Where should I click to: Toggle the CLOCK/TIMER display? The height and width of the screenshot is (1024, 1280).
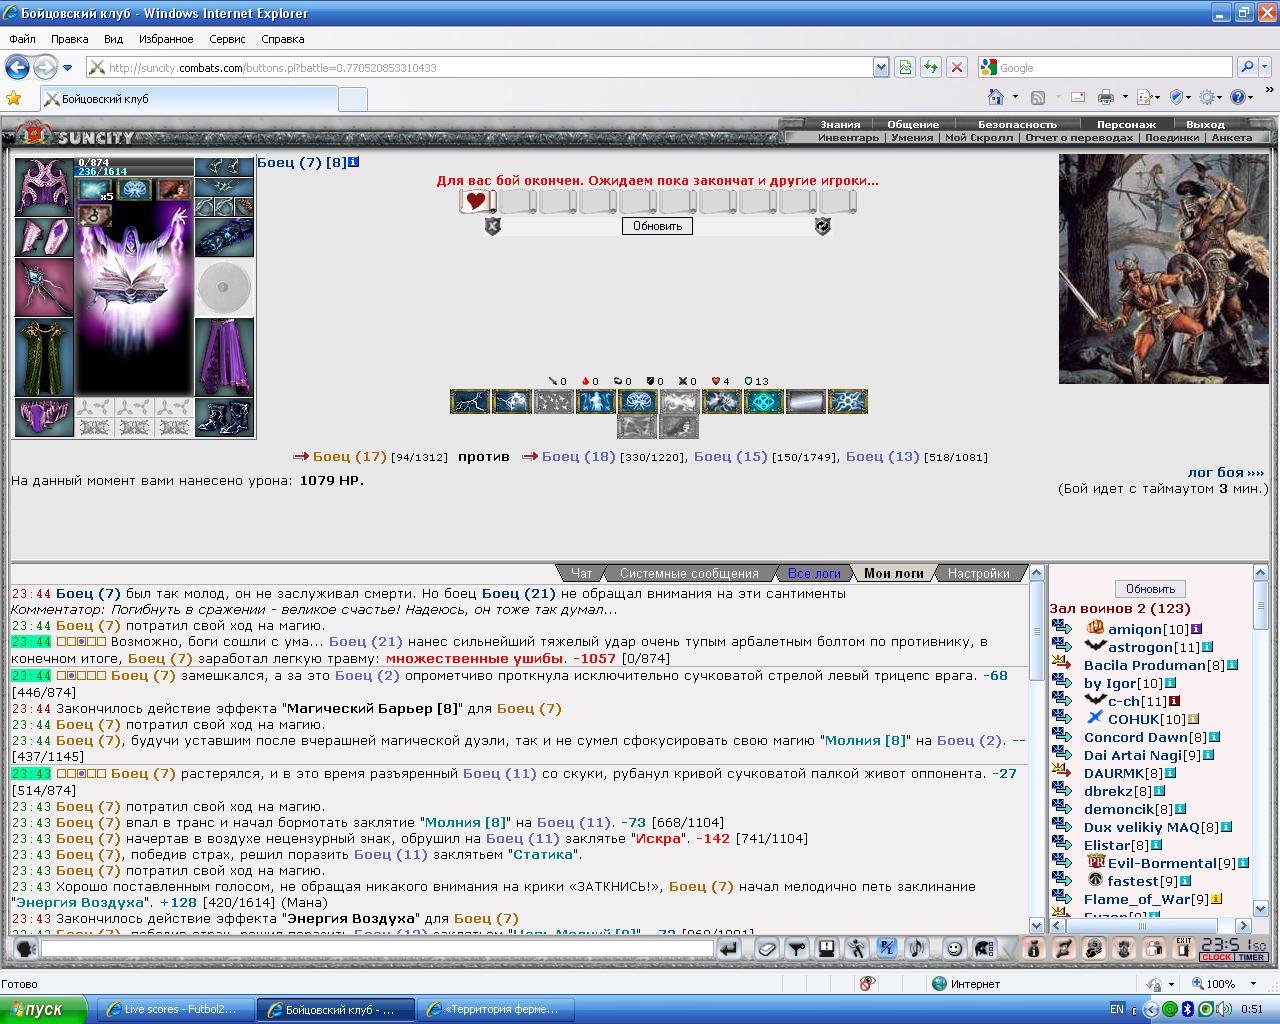(x=1234, y=957)
